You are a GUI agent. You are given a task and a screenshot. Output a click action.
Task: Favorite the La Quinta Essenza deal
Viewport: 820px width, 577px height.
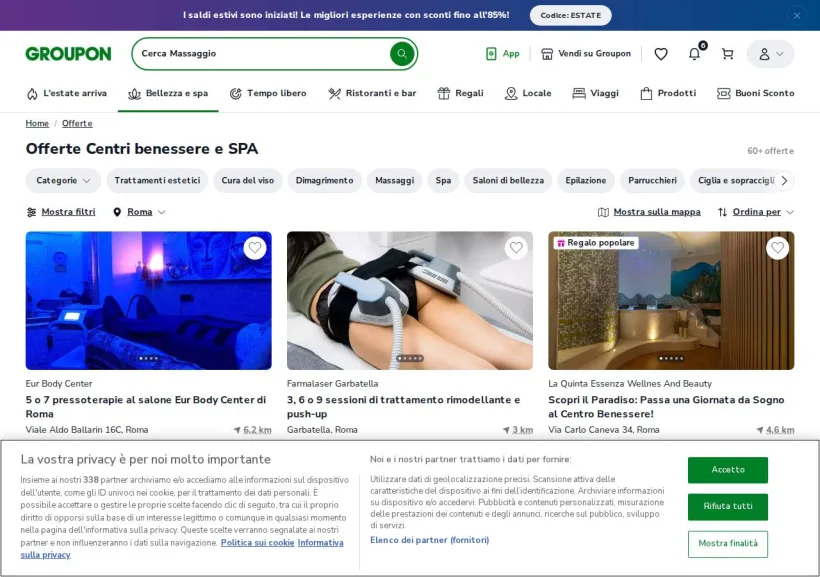(778, 247)
